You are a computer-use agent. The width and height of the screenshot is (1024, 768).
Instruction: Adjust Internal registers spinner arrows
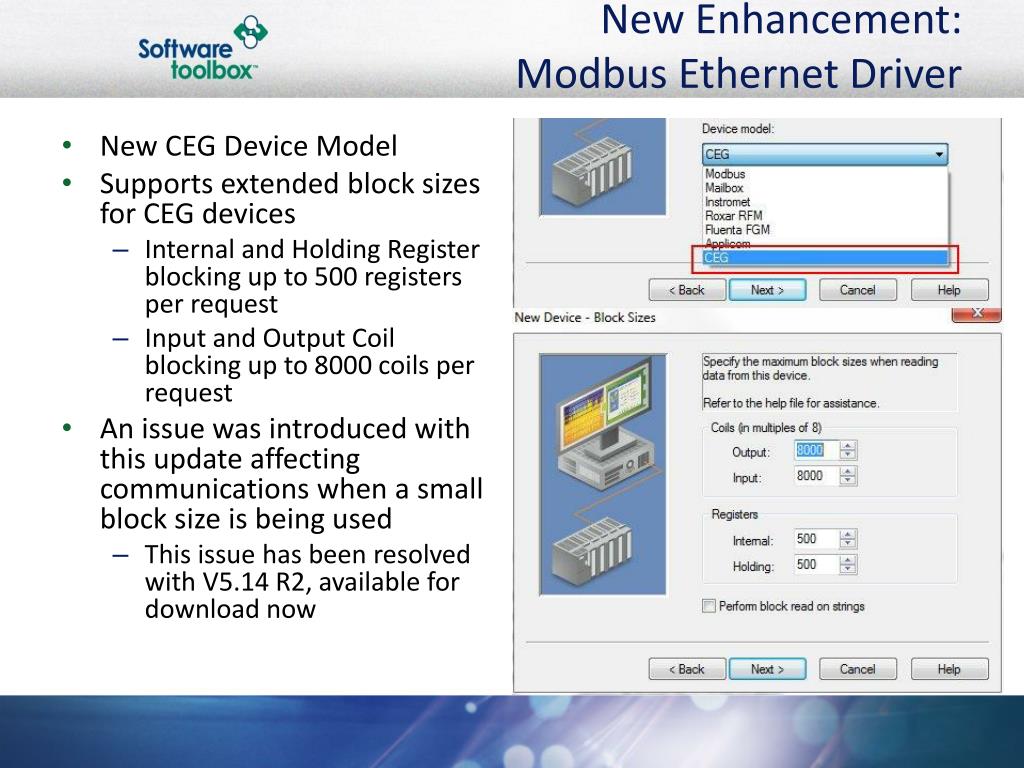tap(848, 539)
